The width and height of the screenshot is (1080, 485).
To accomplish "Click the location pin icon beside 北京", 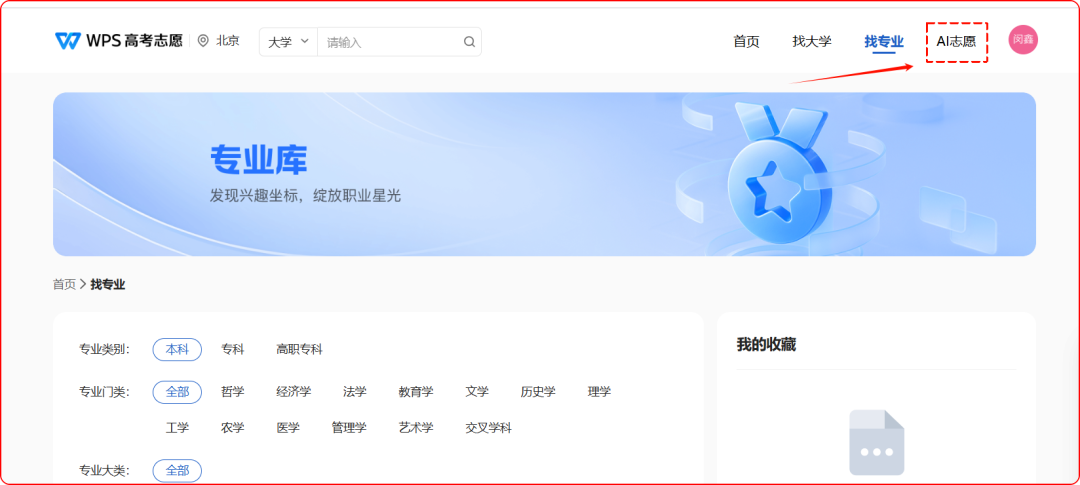I will pyautogui.click(x=202, y=41).
